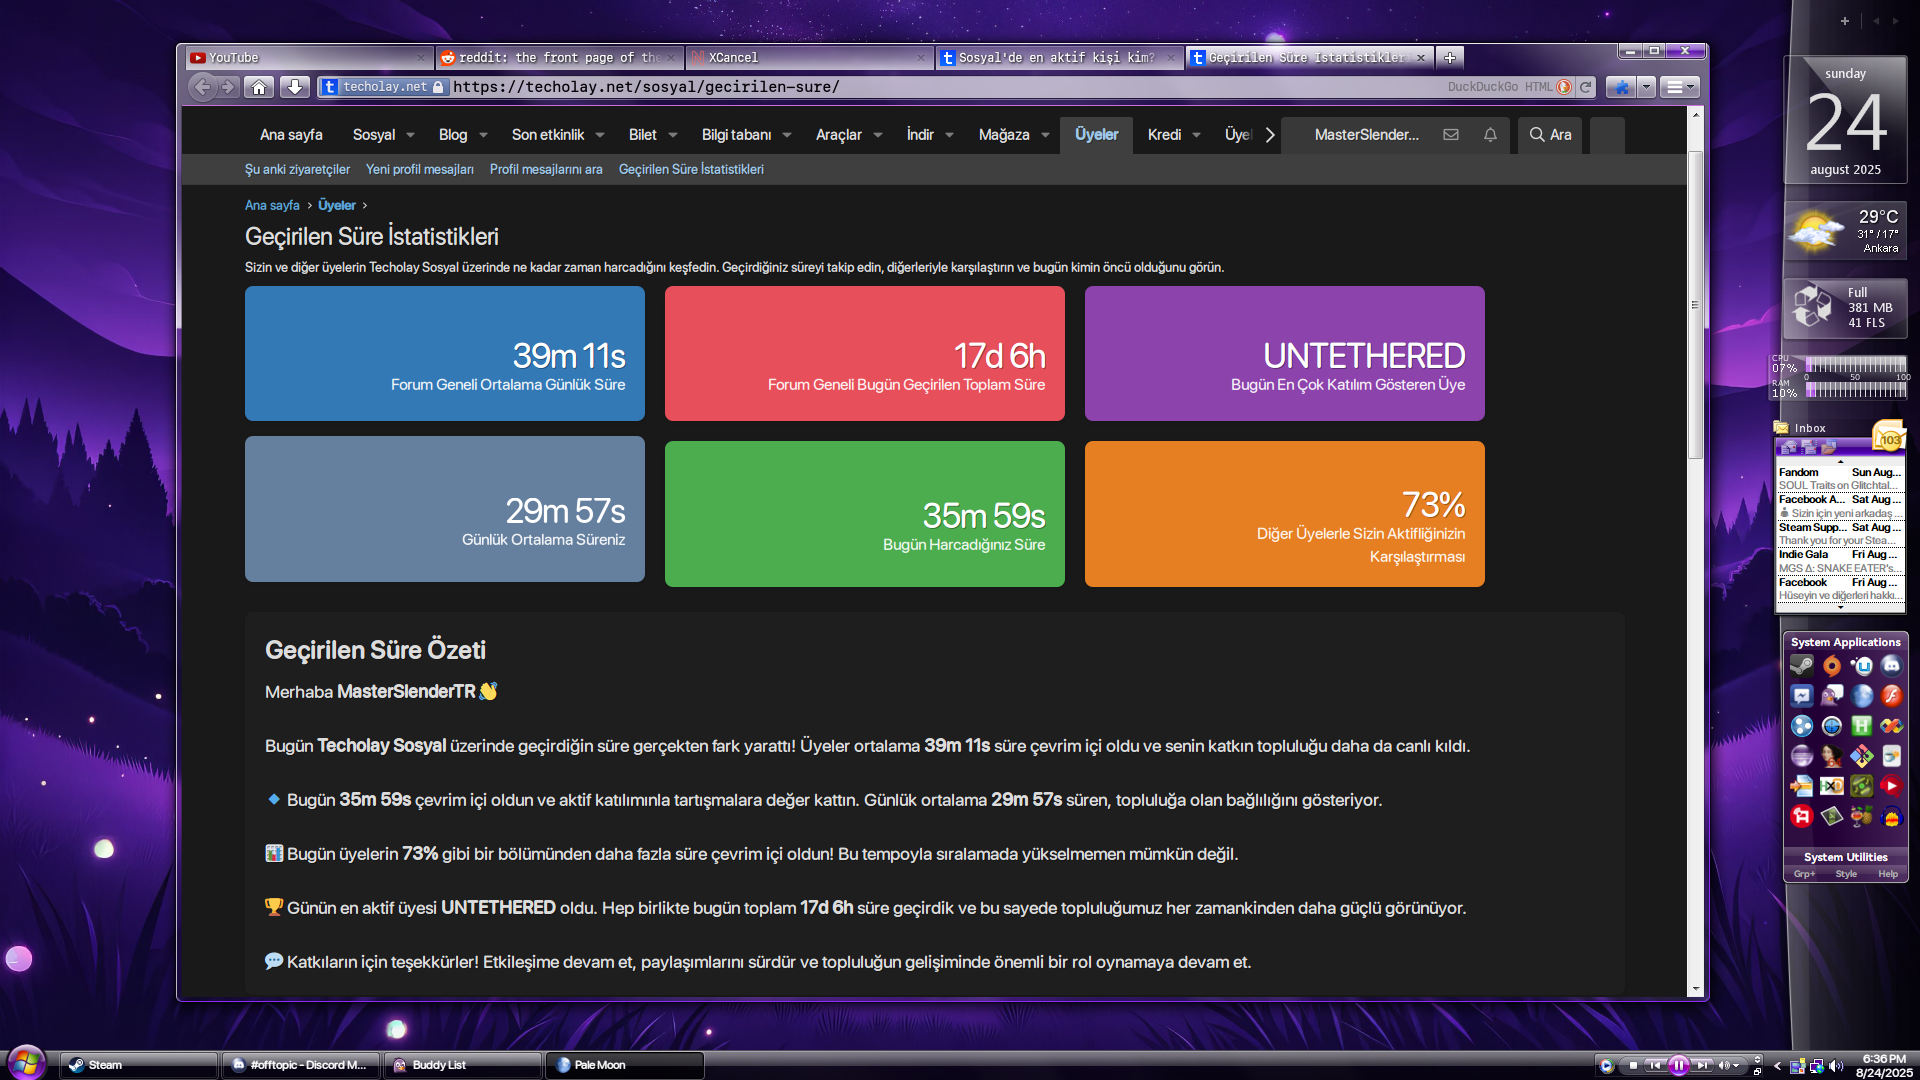
Task: Switch to #offtopic Discord taskbar button
Action: coord(301,1065)
